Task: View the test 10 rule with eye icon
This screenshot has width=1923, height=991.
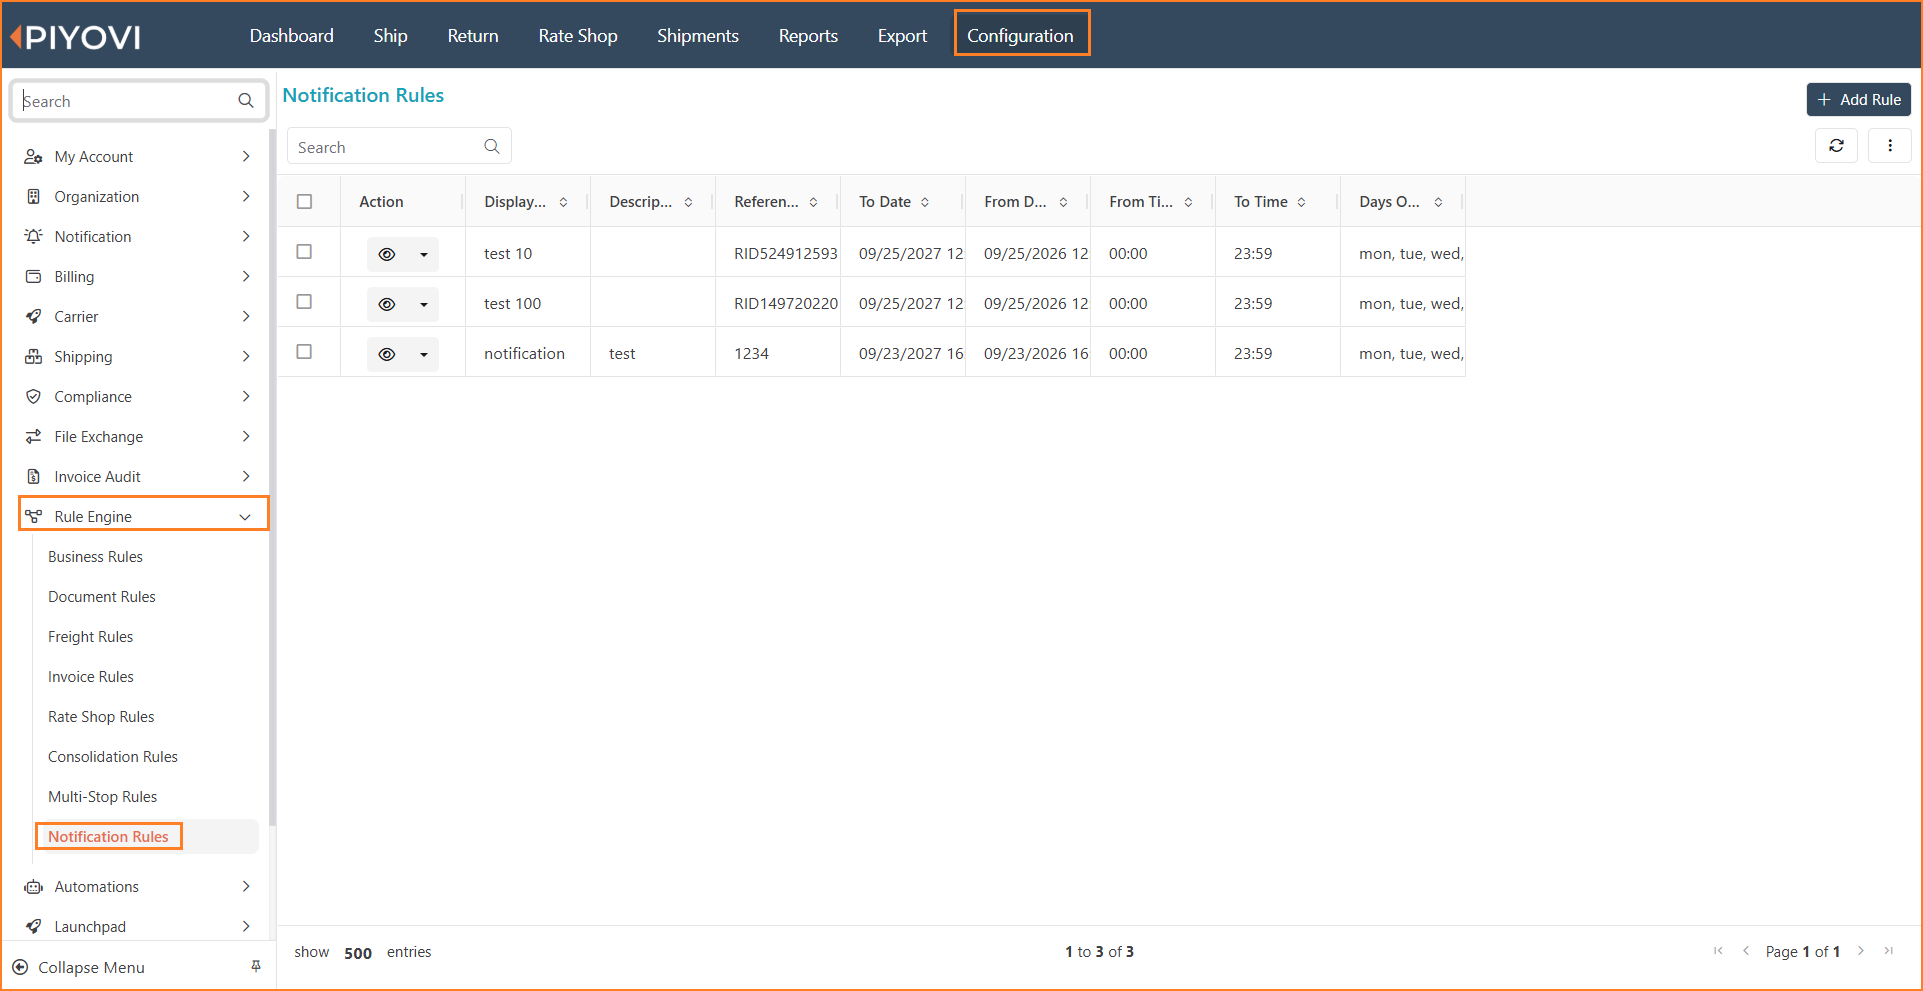Action: [387, 254]
